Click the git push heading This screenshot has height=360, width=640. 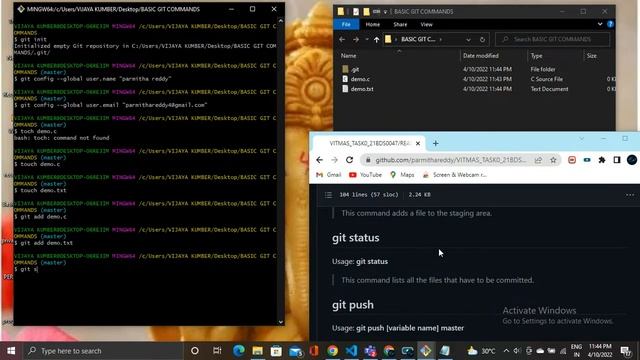353,304
